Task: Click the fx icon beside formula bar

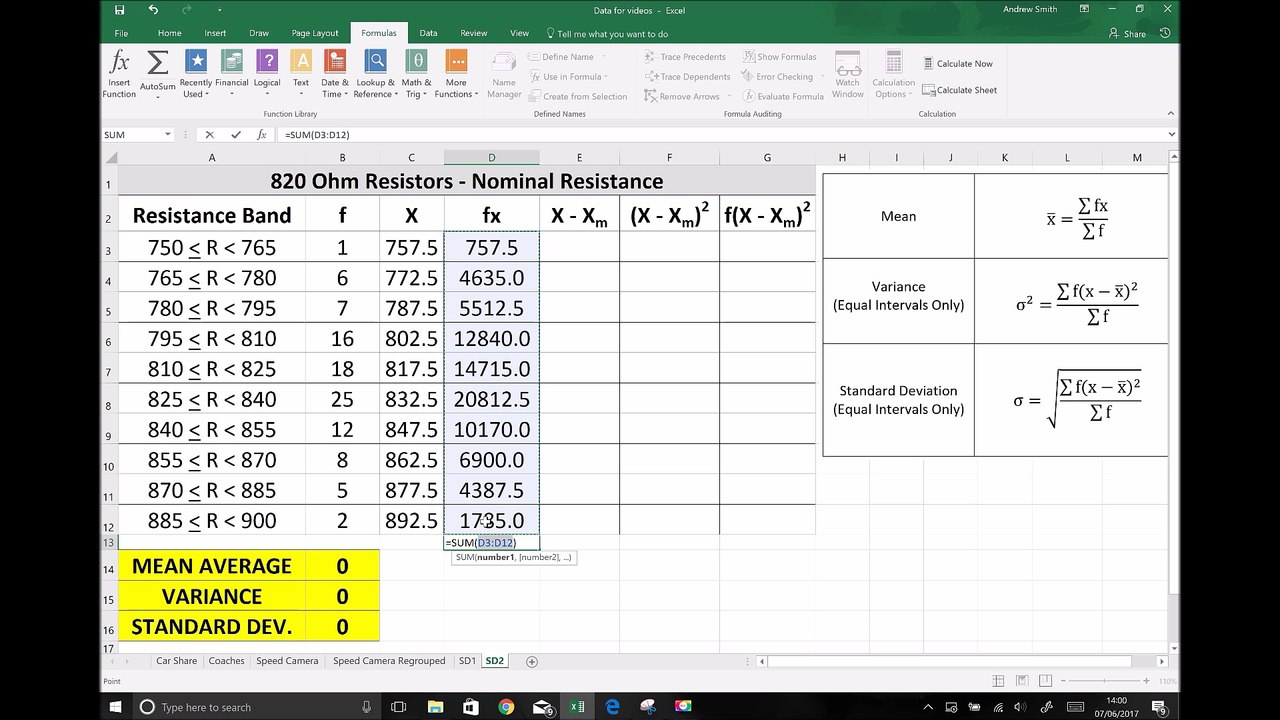Action: tap(262, 134)
